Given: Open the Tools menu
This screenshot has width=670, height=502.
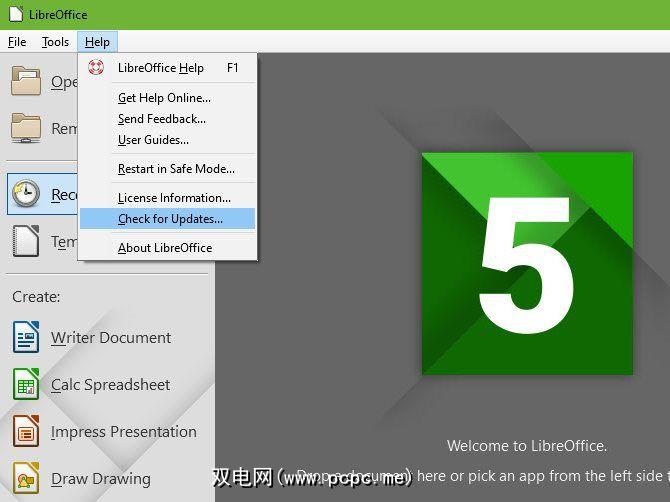Looking at the screenshot, I should 55,42.
